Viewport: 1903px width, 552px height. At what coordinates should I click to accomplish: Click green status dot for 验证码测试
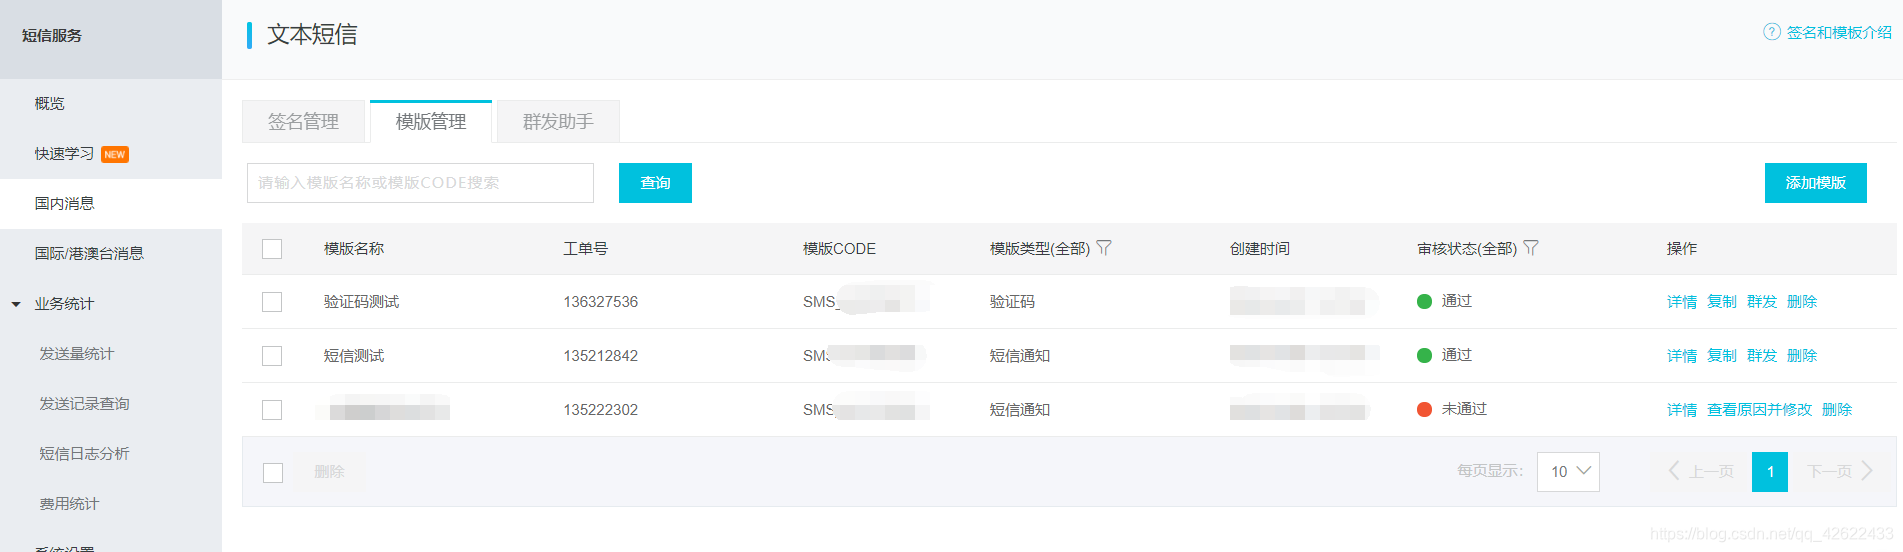point(1424,301)
